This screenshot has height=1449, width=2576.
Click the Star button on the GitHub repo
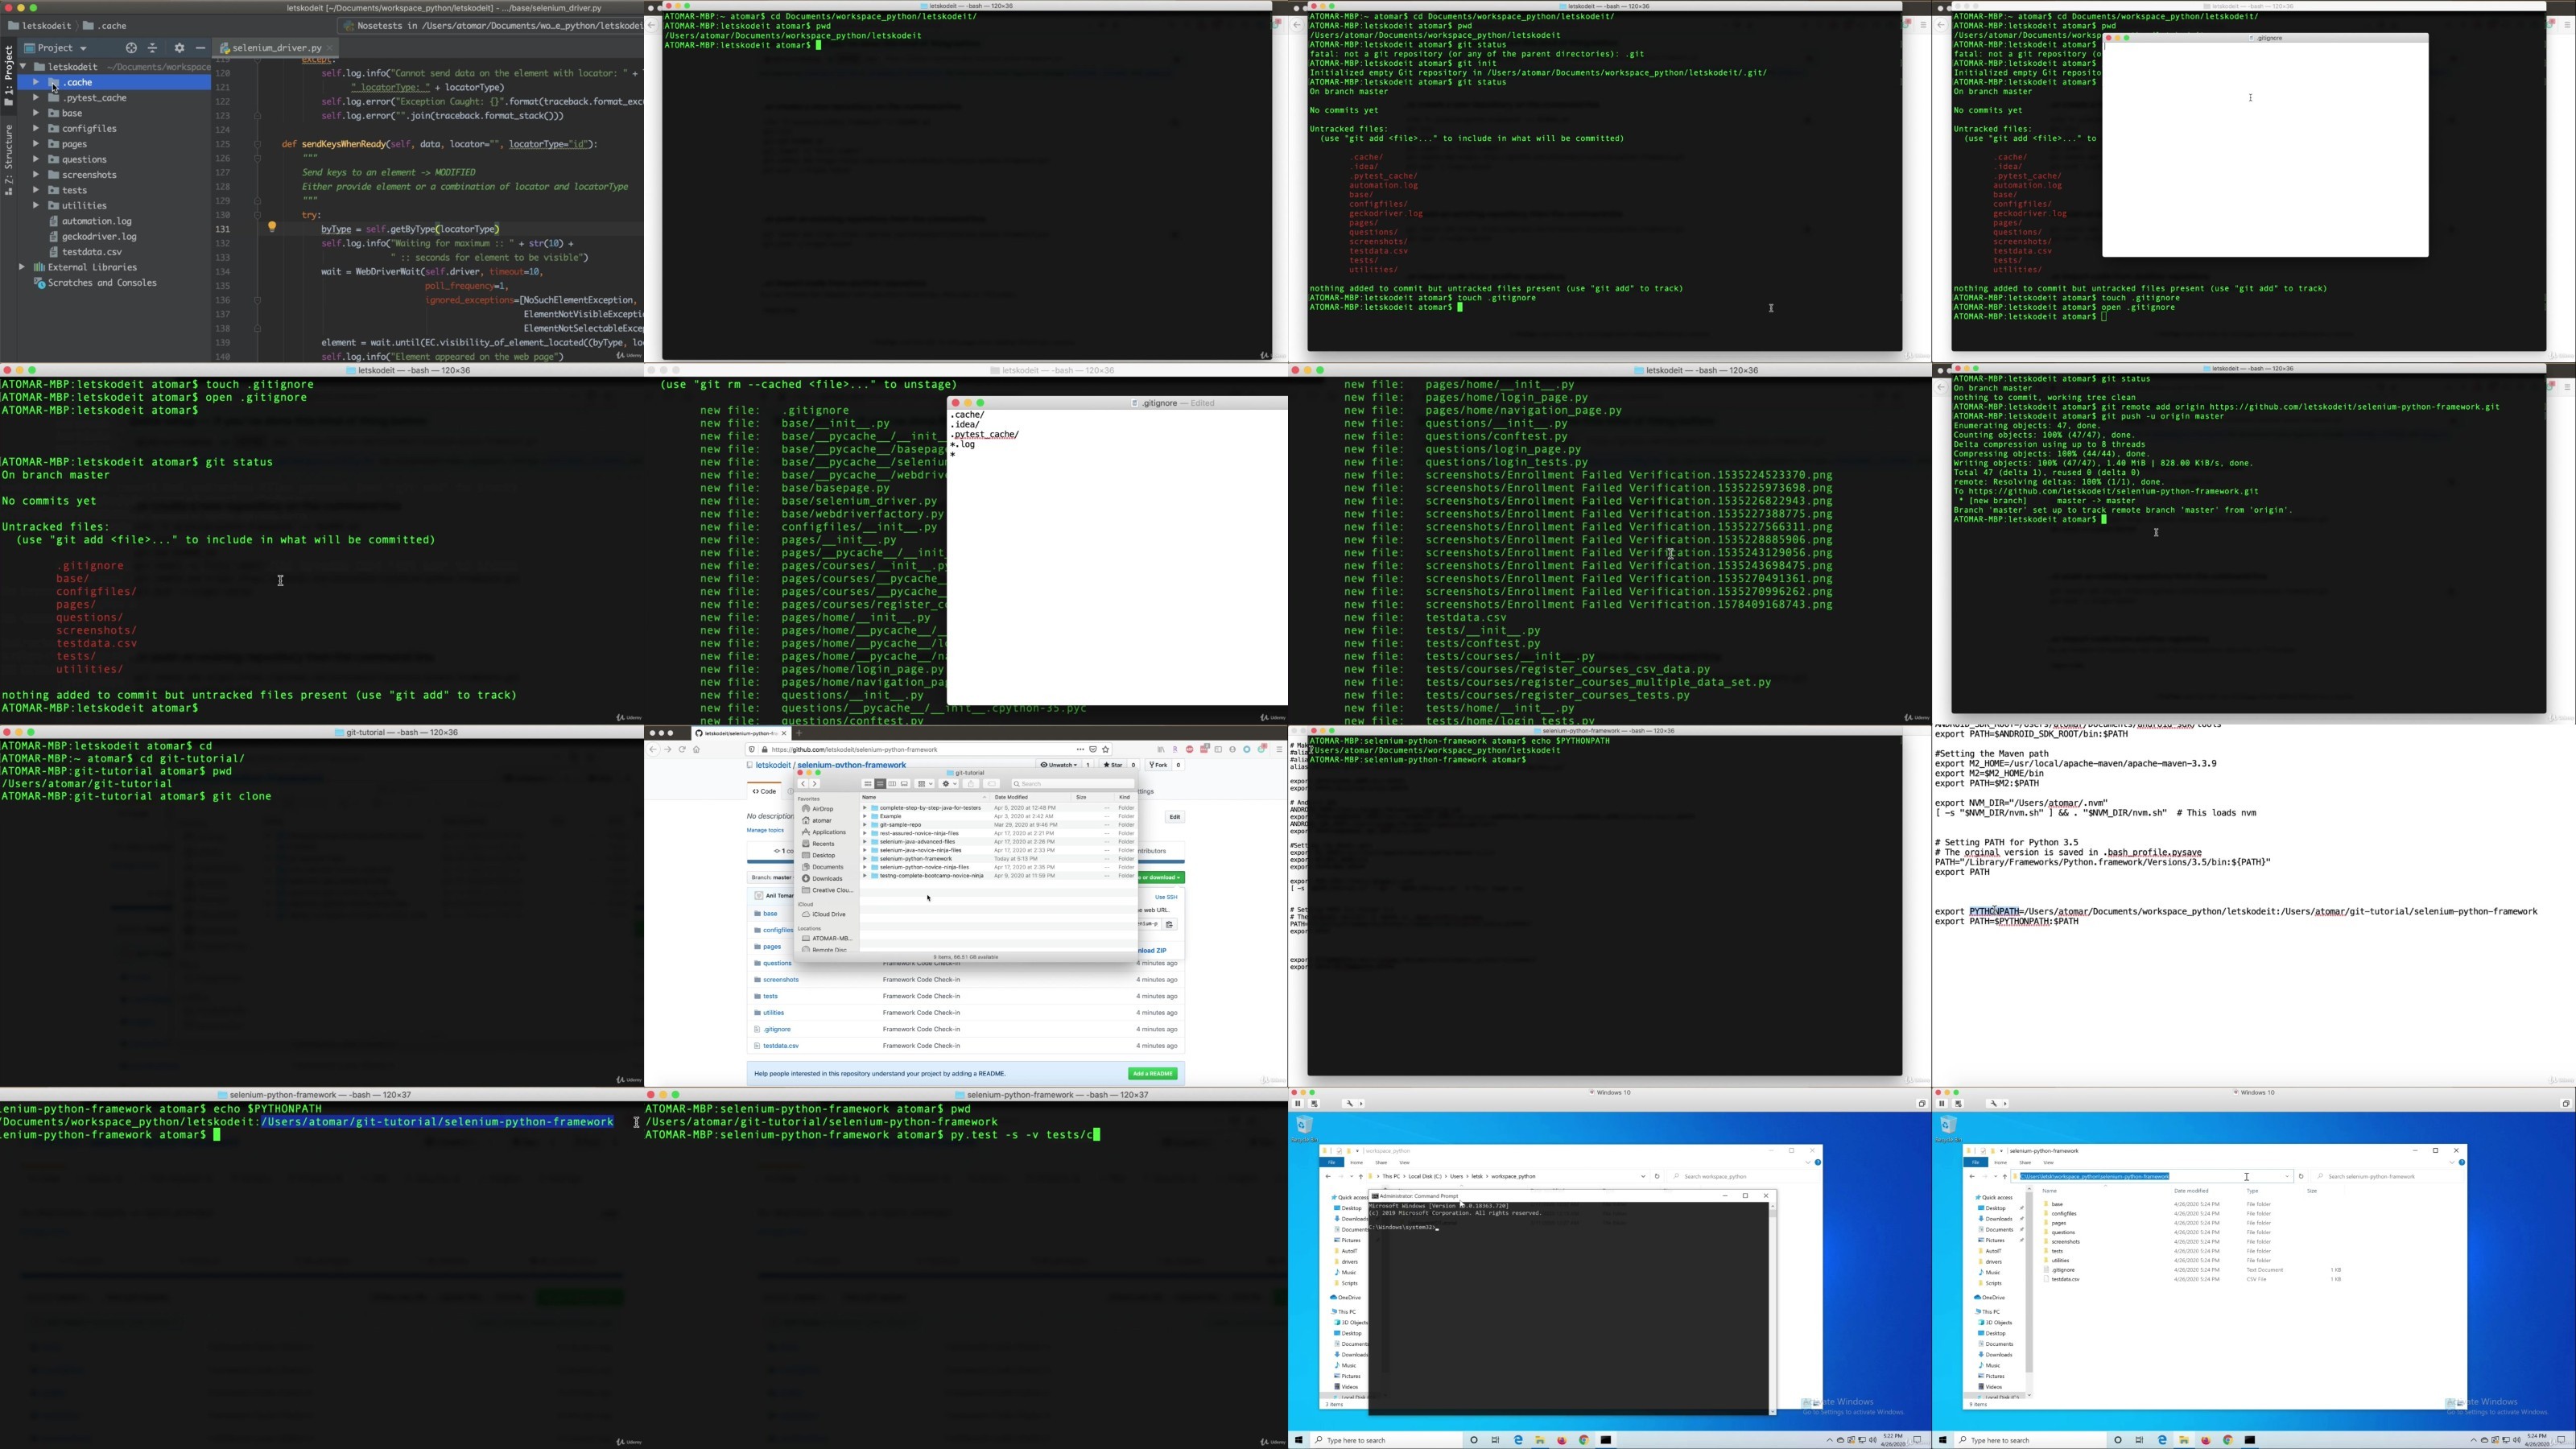1114,765
